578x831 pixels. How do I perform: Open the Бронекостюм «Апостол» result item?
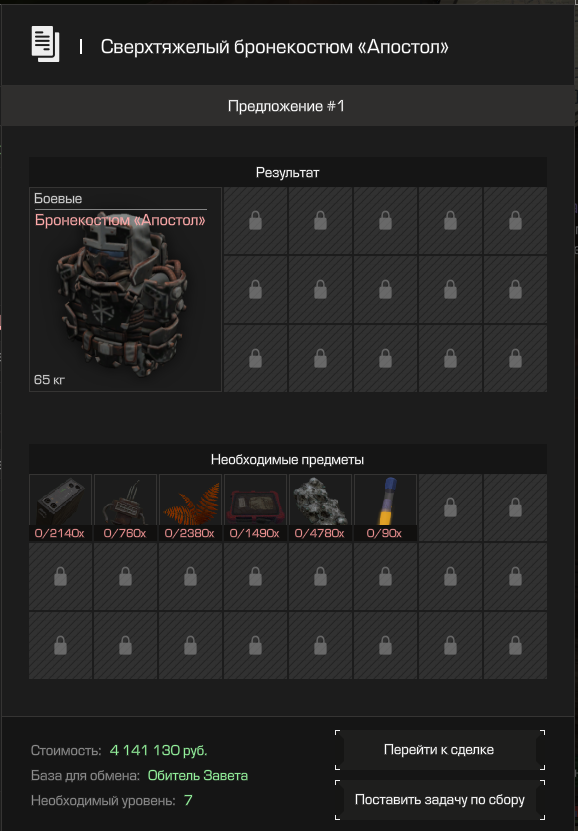(125, 289)
